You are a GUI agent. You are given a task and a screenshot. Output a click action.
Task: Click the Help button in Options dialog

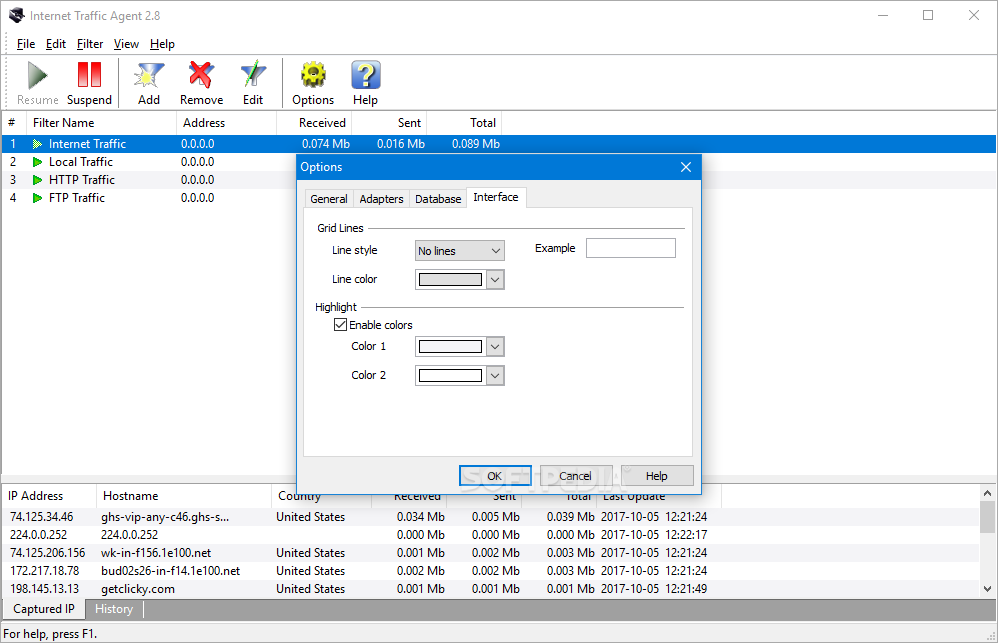tap(657, 476)
